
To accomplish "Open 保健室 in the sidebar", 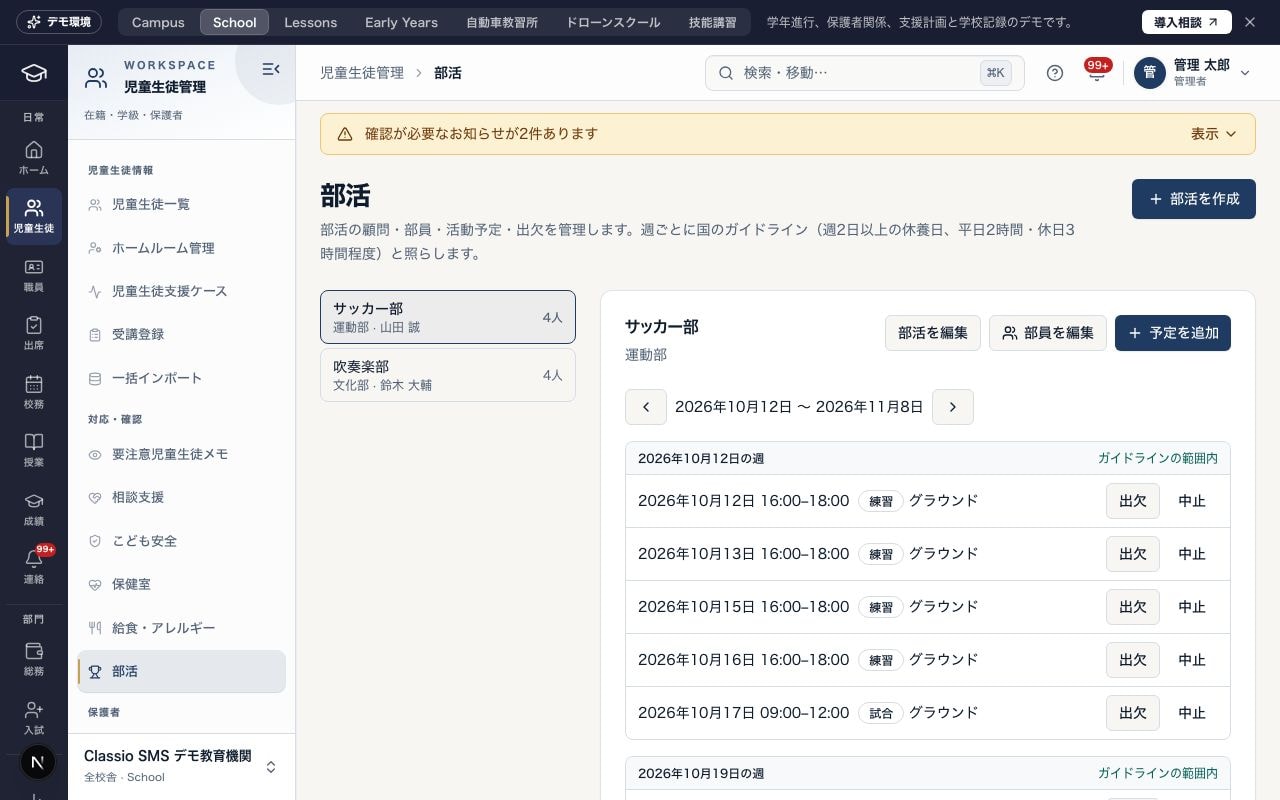I will click(x=181, y=584).
